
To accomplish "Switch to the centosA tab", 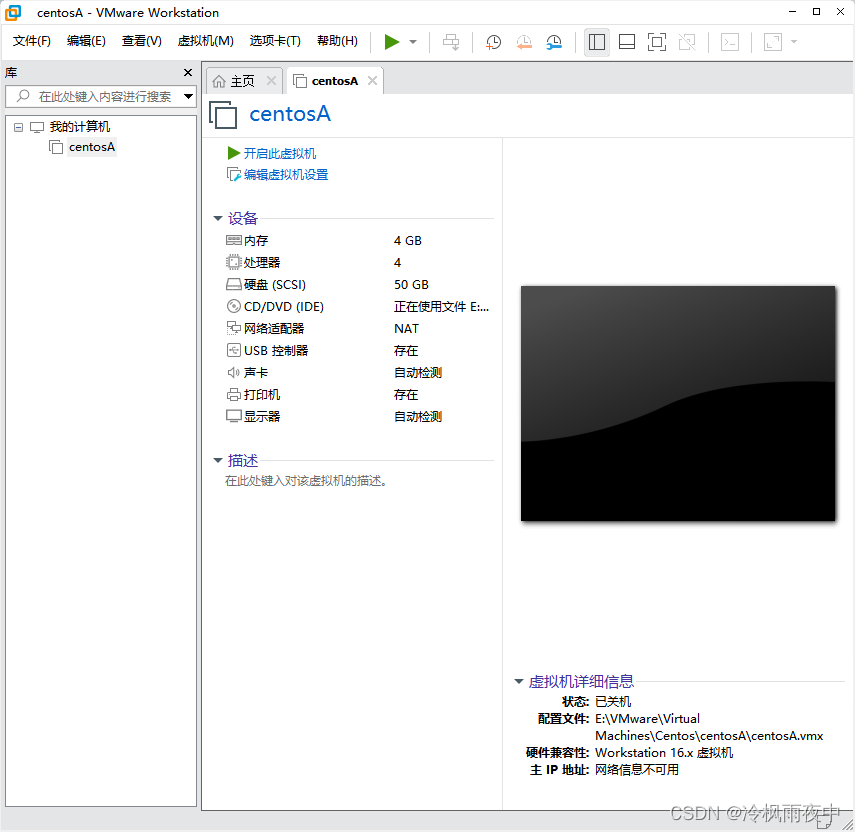I will [334, 81].
